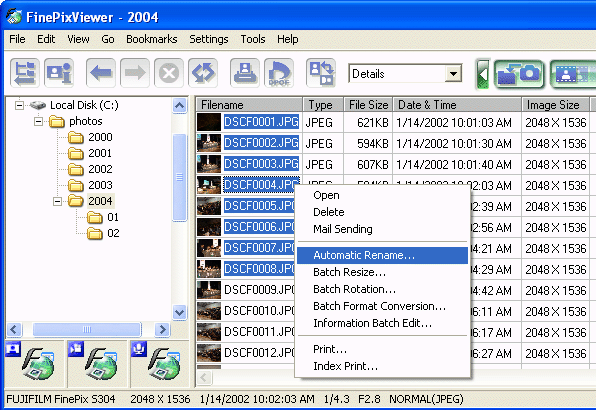This screenshot has width=596, height=410.
Task: Click the stop (X) toolbar icon
Action: (x=169, y=72)
